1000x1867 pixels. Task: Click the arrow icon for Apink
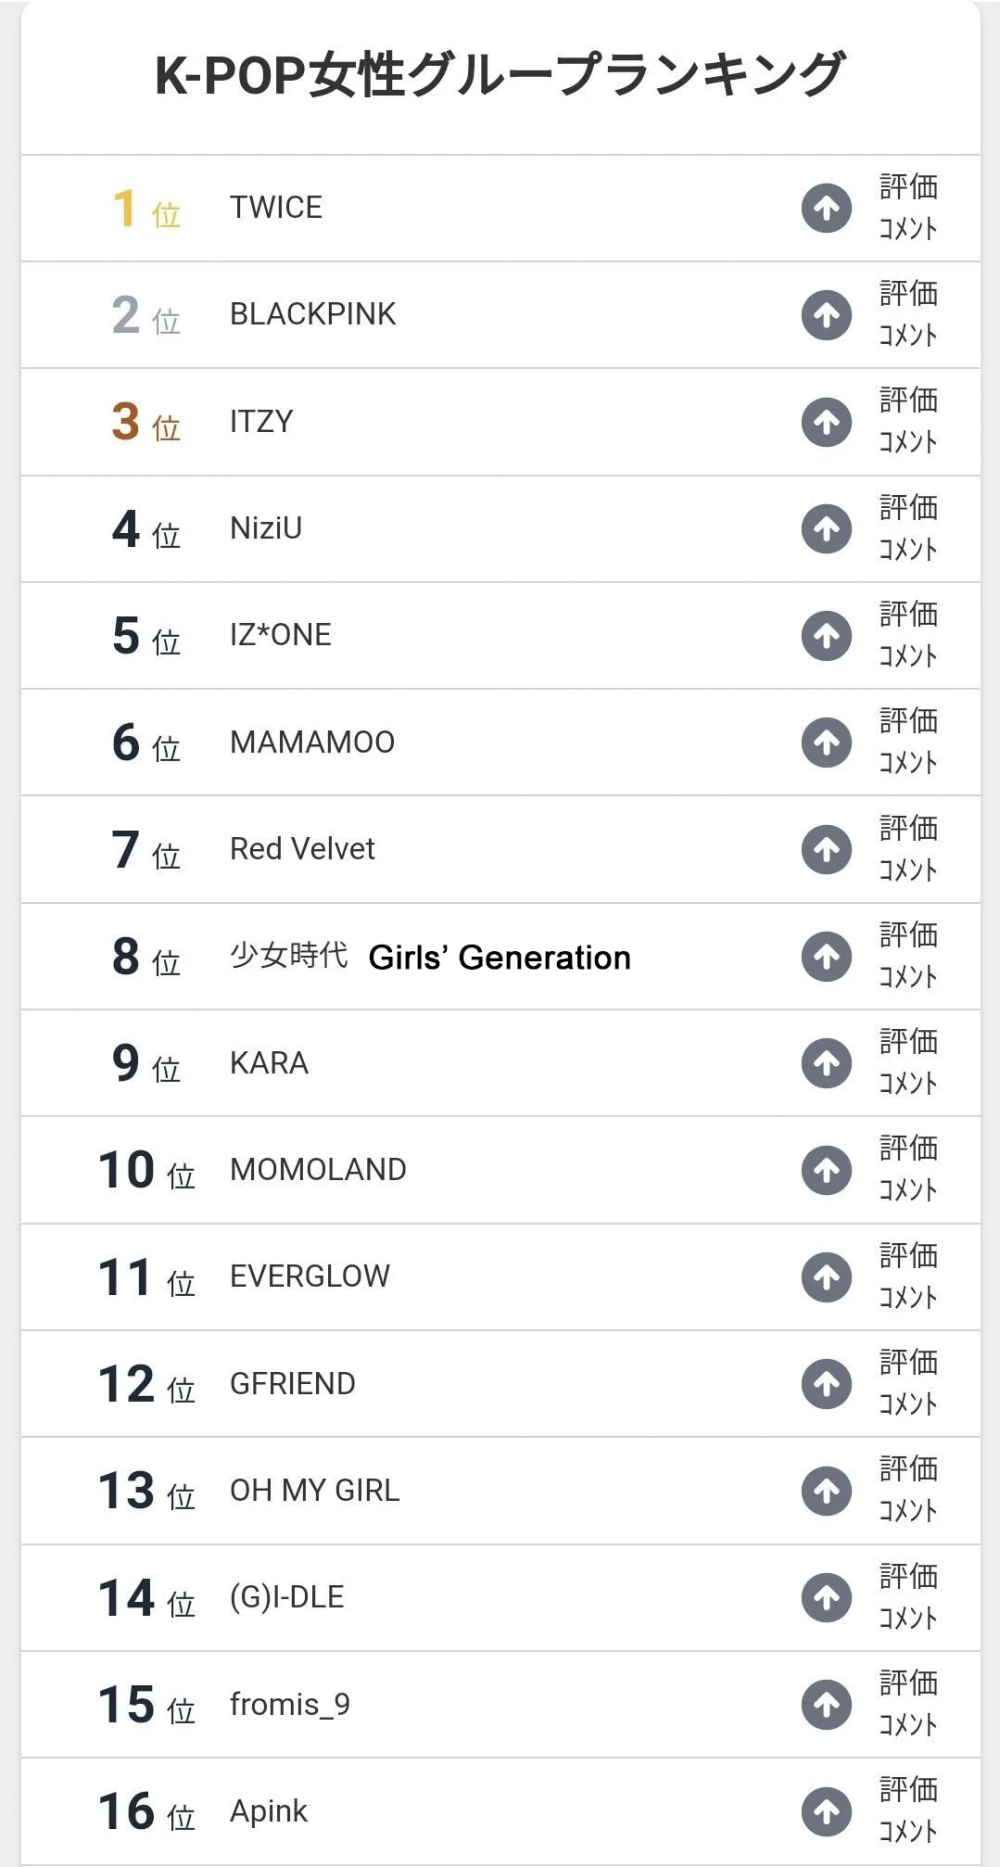(x=826, y=1811)
